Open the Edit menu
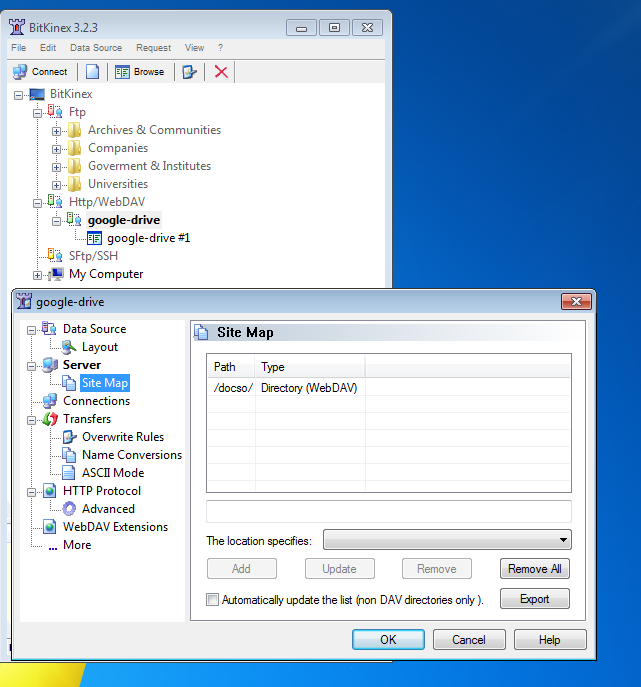The width and height of the screenshot is (641, 687). 48,48
